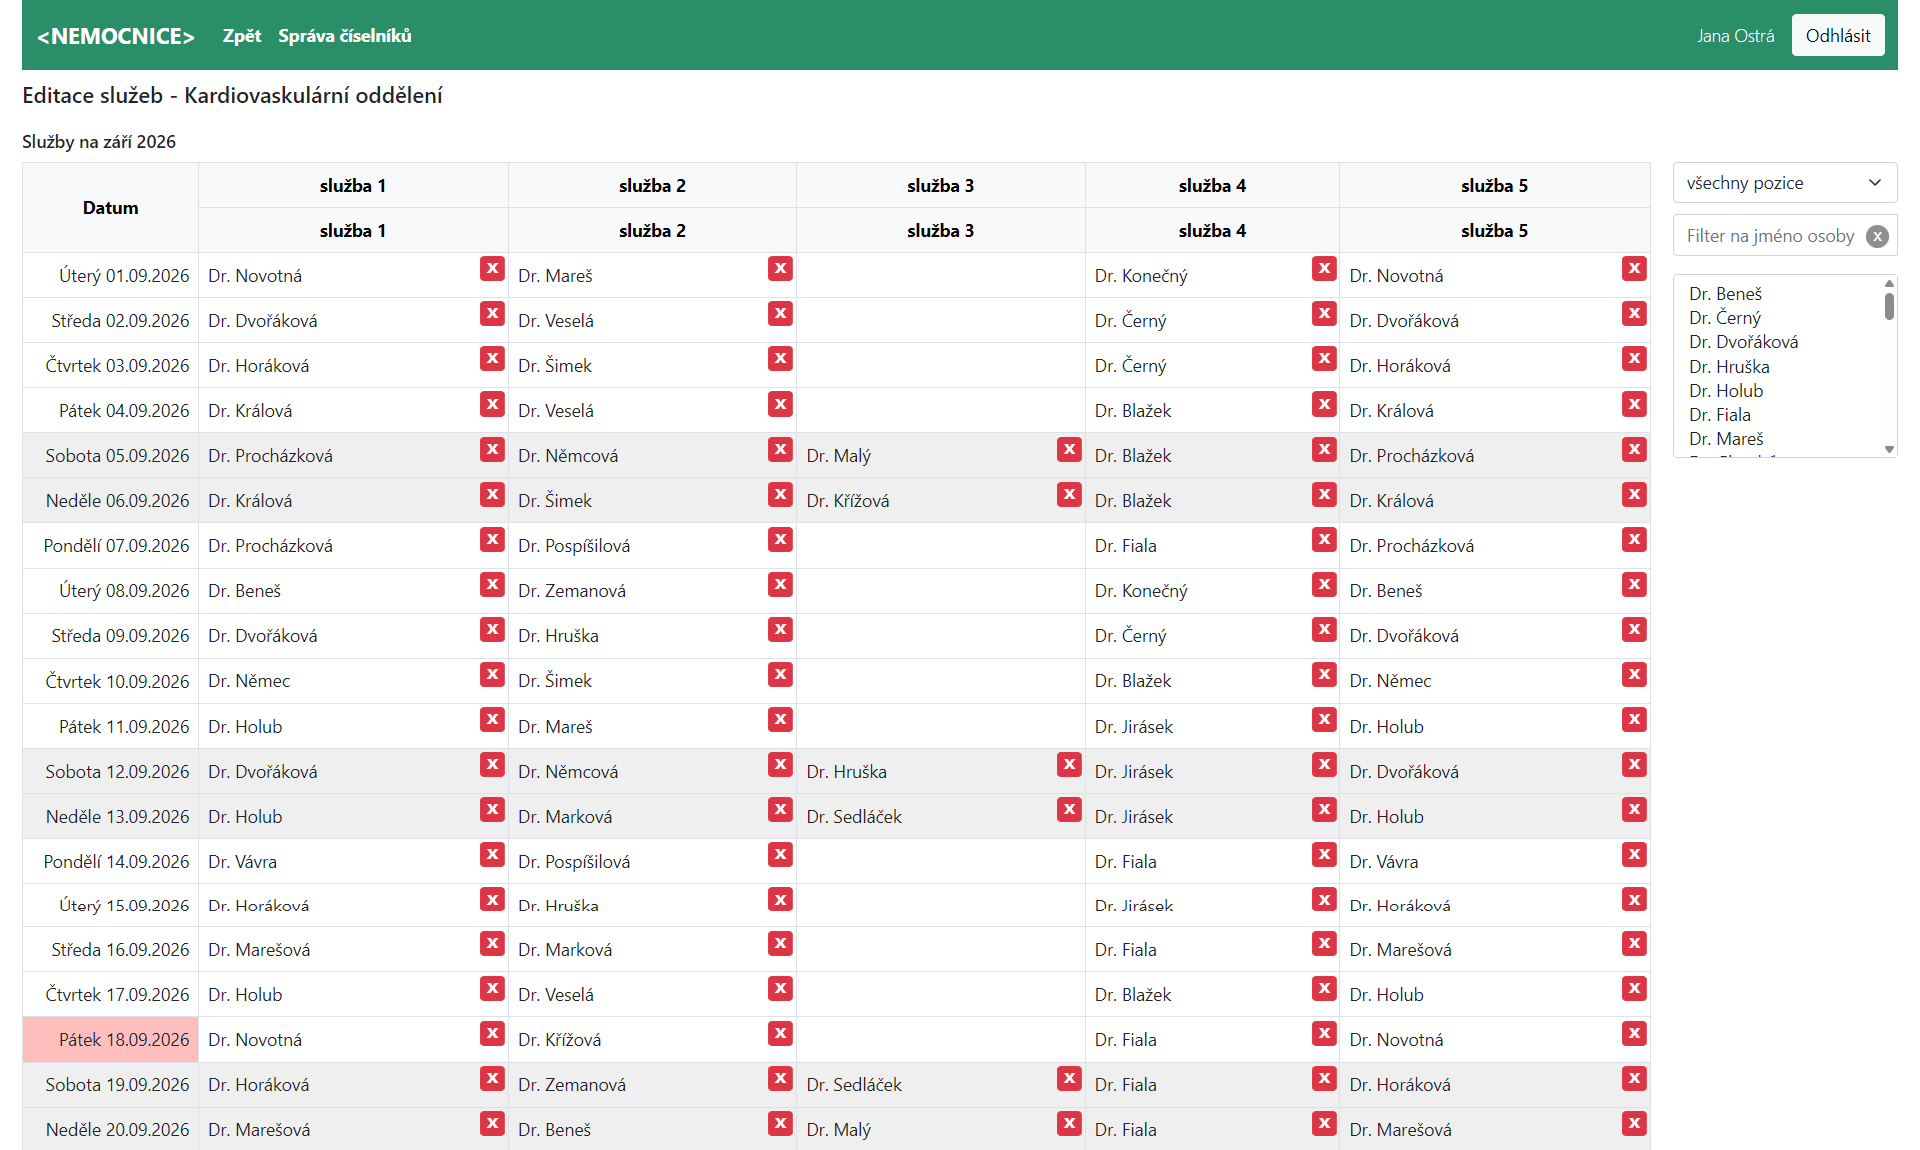Go back with Zpět link
The height and width of the screenshot is (1150, 1920).
click(x=241, y=36)
